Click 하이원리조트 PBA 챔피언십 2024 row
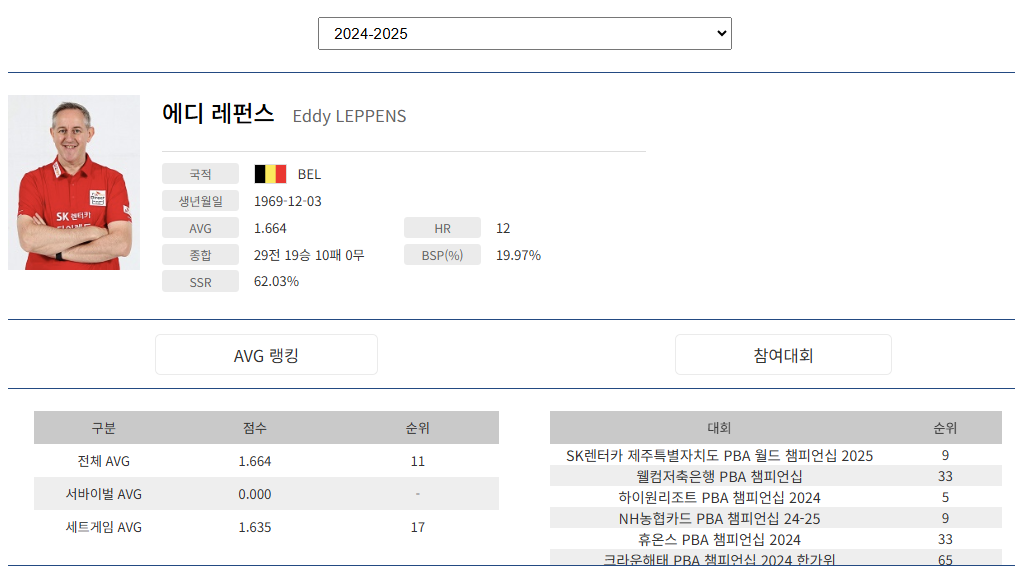 pyautogui.click(x=775, y=497)
